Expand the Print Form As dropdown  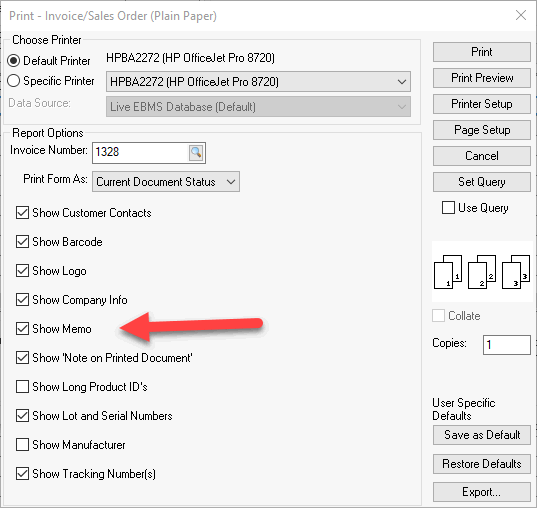166,182
